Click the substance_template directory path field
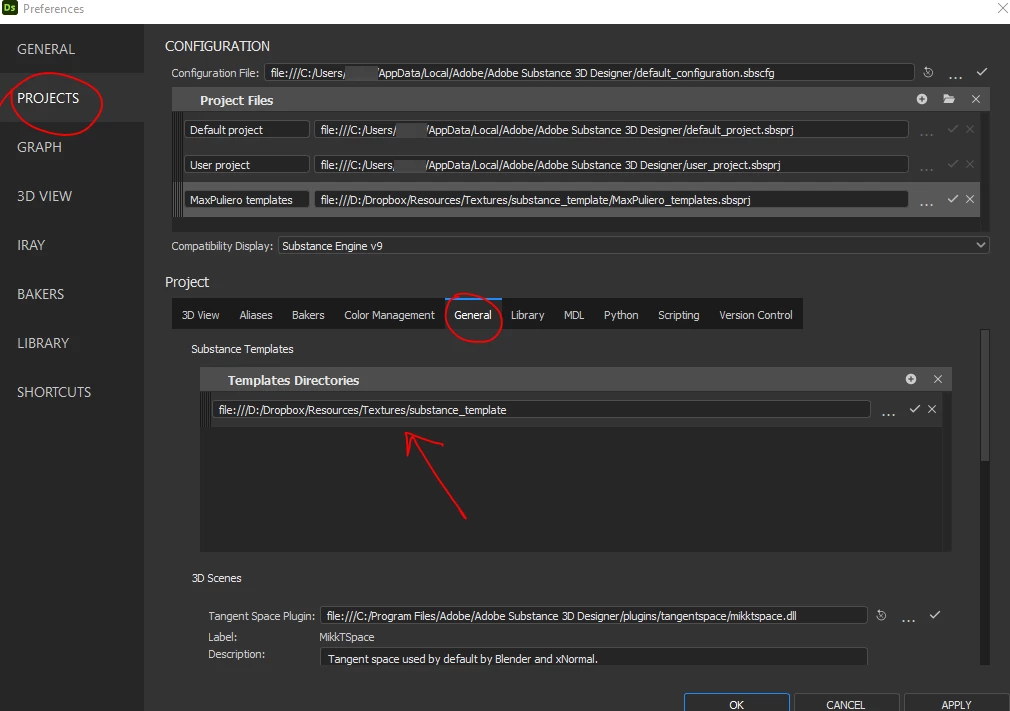 click(x=541, y=410)
